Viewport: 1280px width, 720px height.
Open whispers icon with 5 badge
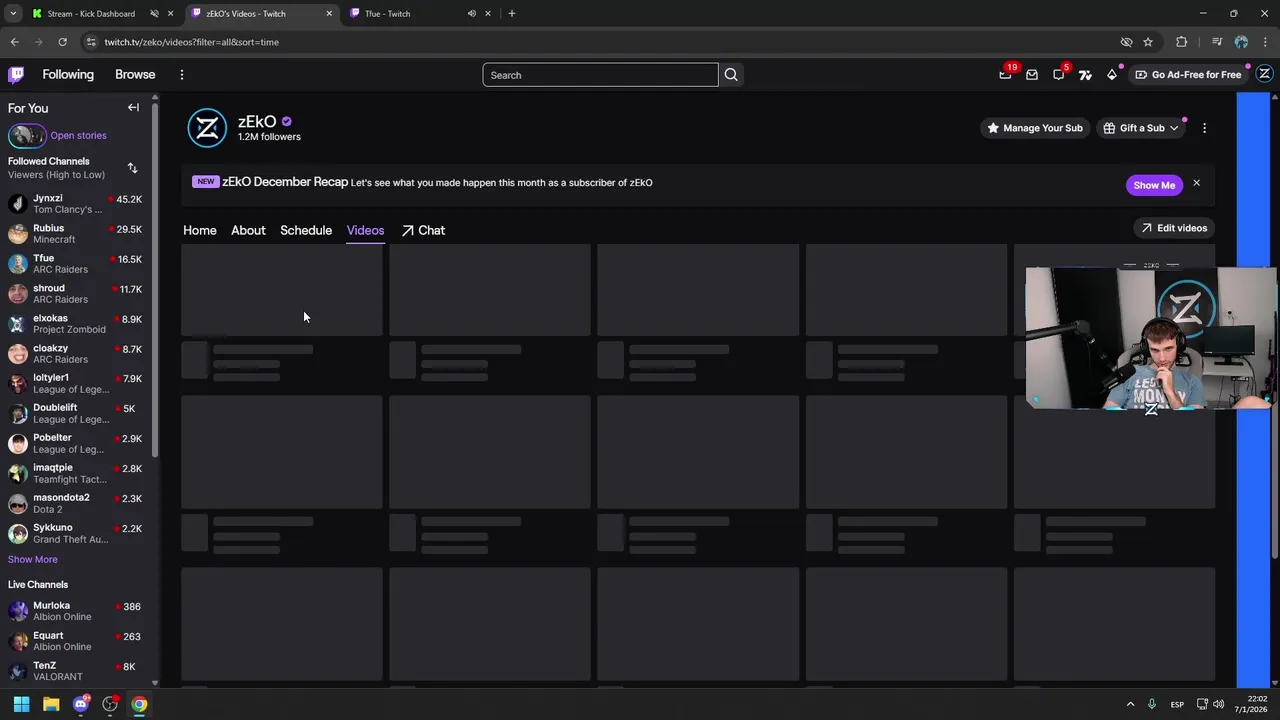[1059, 74]
